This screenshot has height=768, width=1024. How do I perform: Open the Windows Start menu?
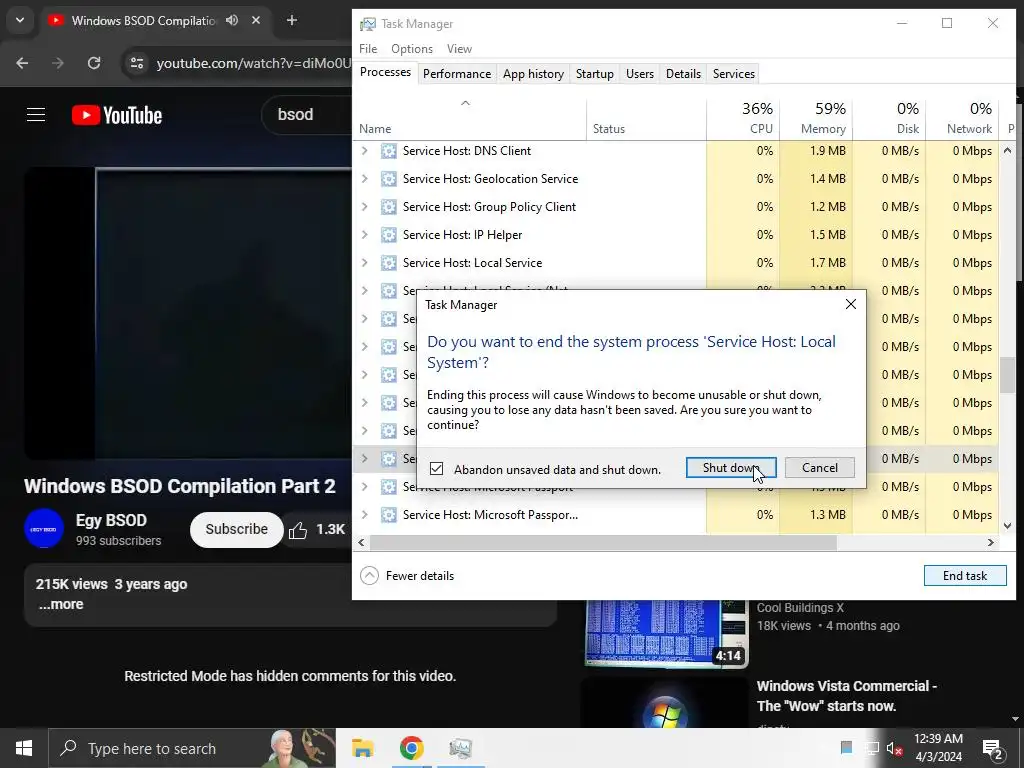coord(24,748)
